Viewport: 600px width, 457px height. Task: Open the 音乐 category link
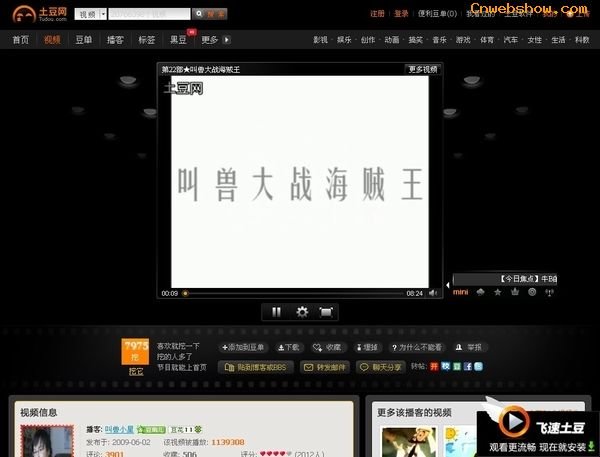click(439, 40)
